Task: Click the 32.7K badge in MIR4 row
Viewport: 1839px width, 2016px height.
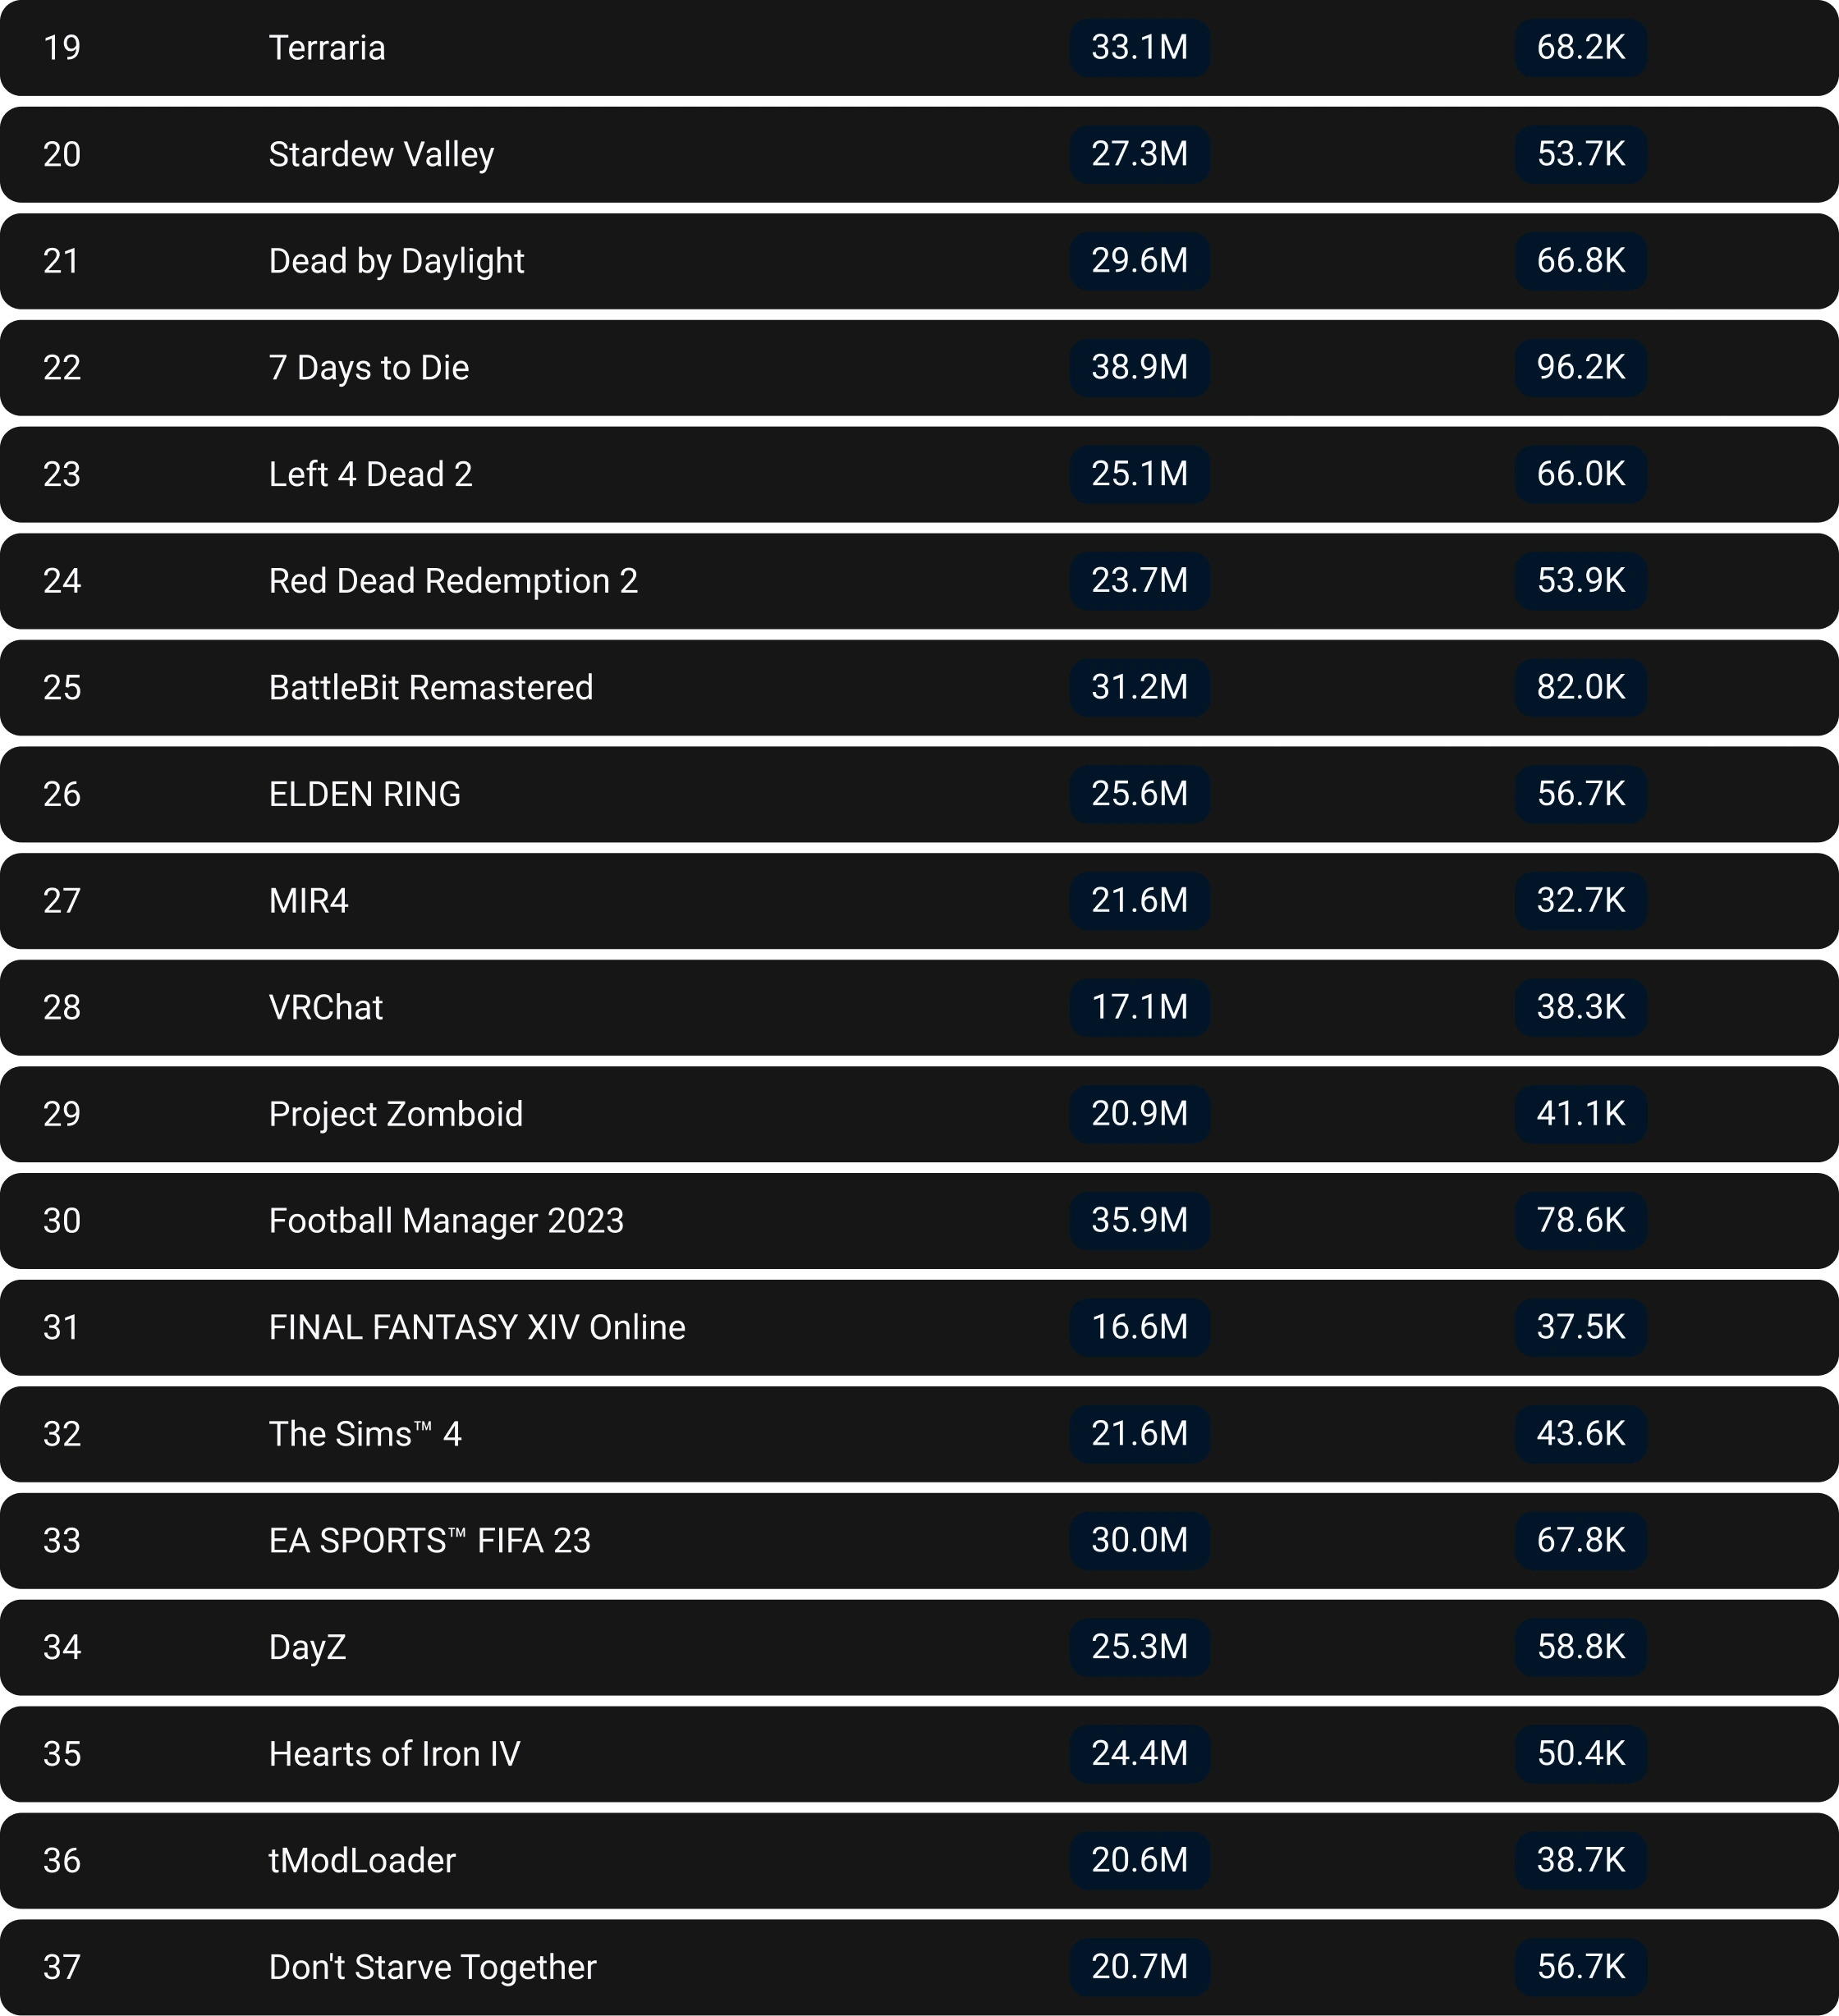Action: pyautogui.click(x=1580, y=901)
